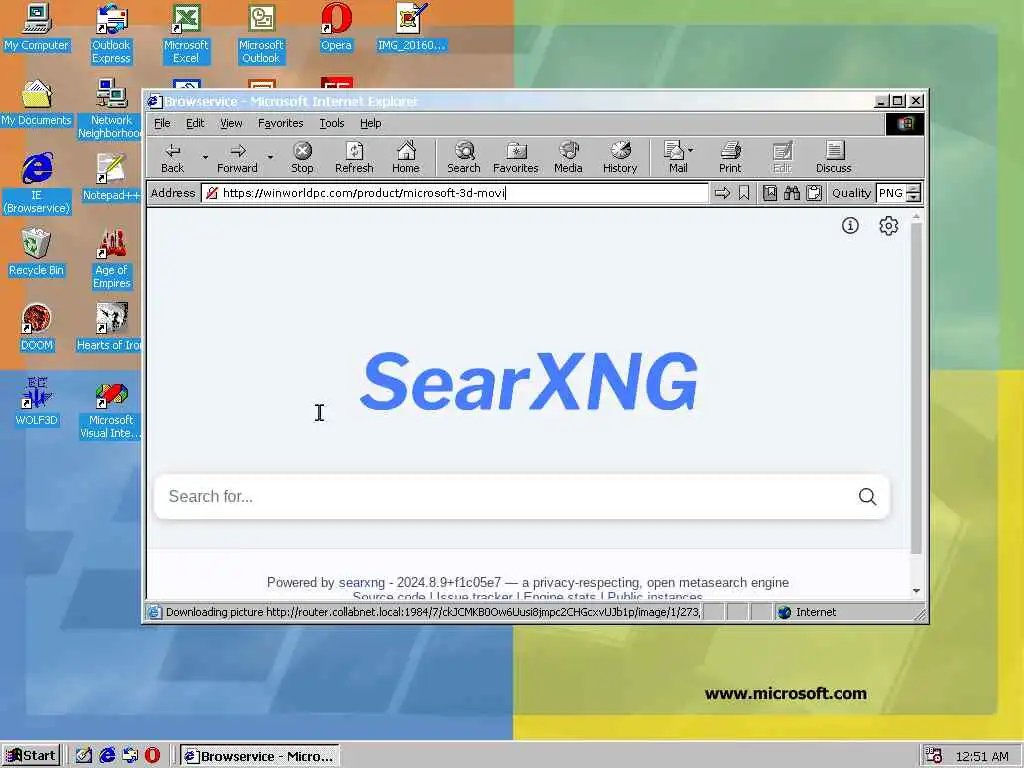Open the SearXNG info circle icon
The height and width of the screenshot is (768, 1024).
pos(850,225)
